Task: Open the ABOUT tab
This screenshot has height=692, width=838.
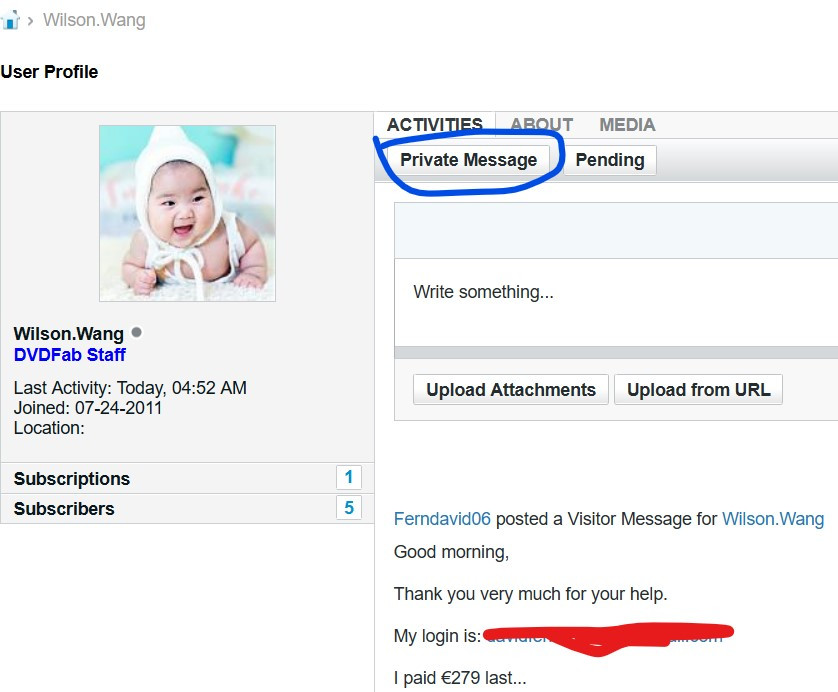Action: pyautogui.click(x=541, y=125)
